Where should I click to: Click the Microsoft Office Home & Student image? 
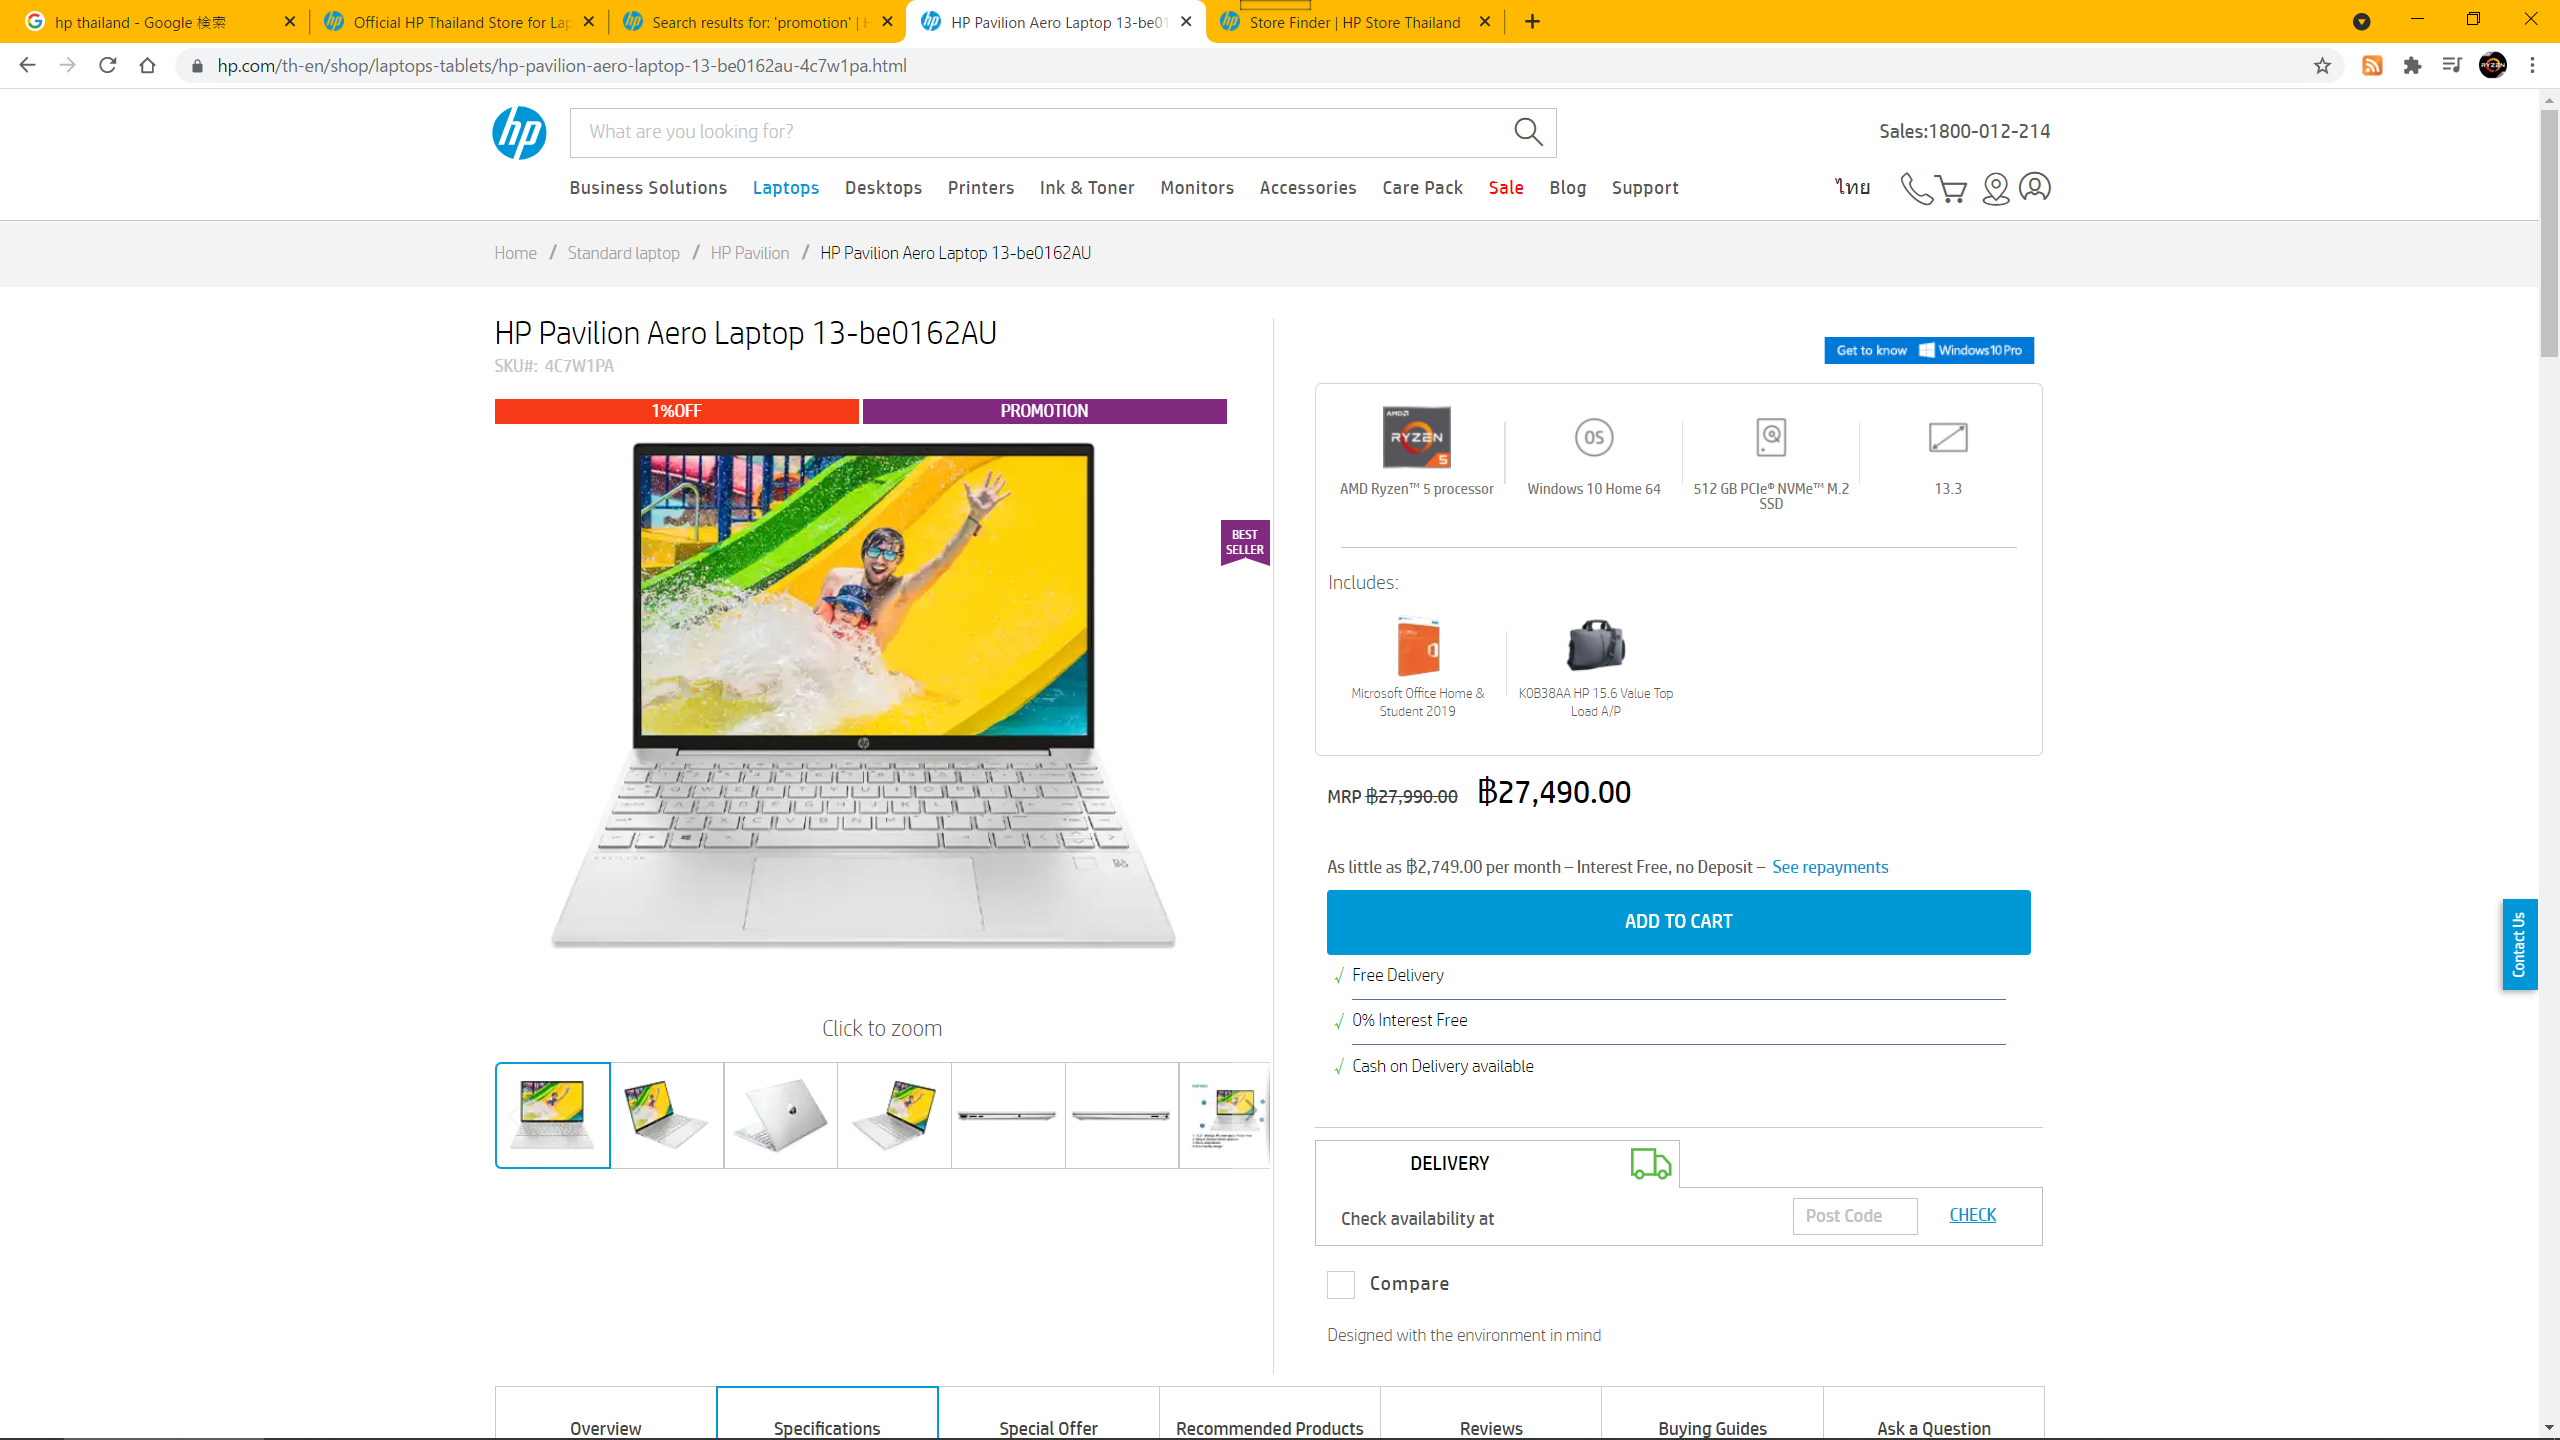coord(1418,647)
